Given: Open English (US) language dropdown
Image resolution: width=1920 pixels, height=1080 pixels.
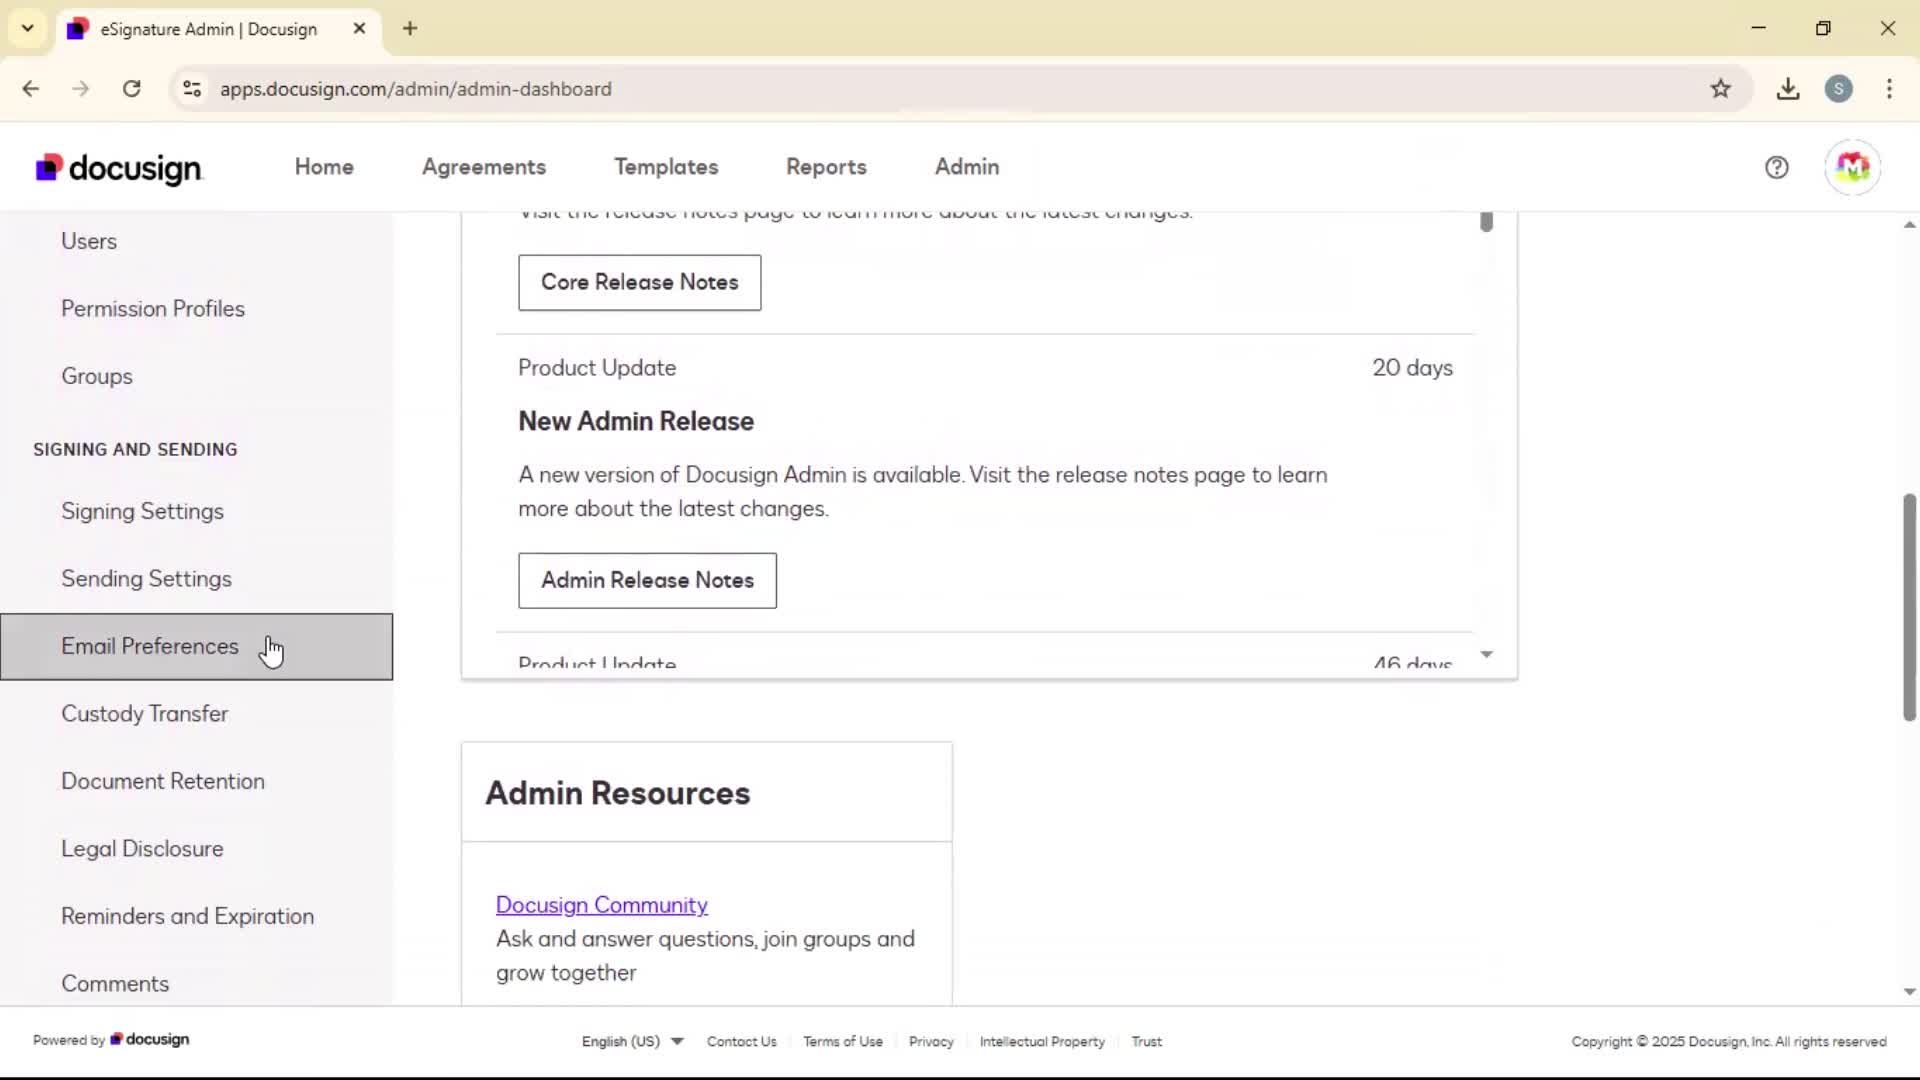Looking at the screenshot, I should [x=632, y=1041].
